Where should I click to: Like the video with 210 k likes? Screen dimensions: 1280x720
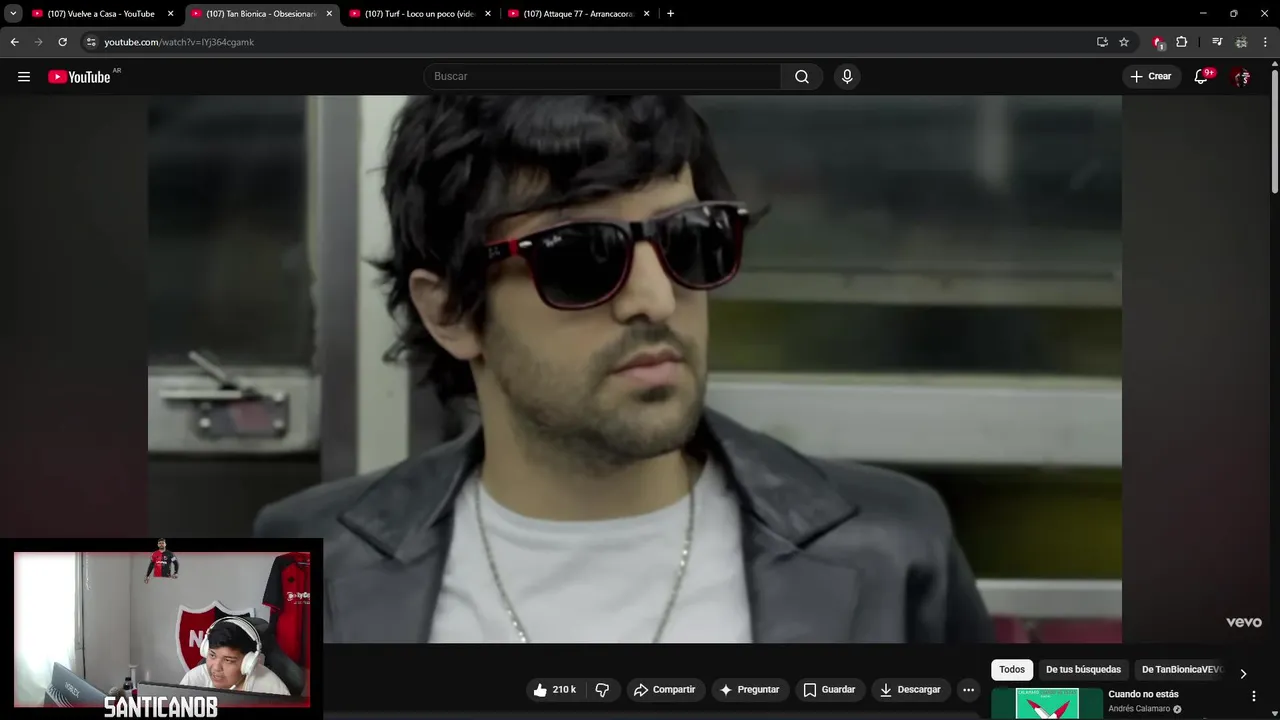click(554, 690)
